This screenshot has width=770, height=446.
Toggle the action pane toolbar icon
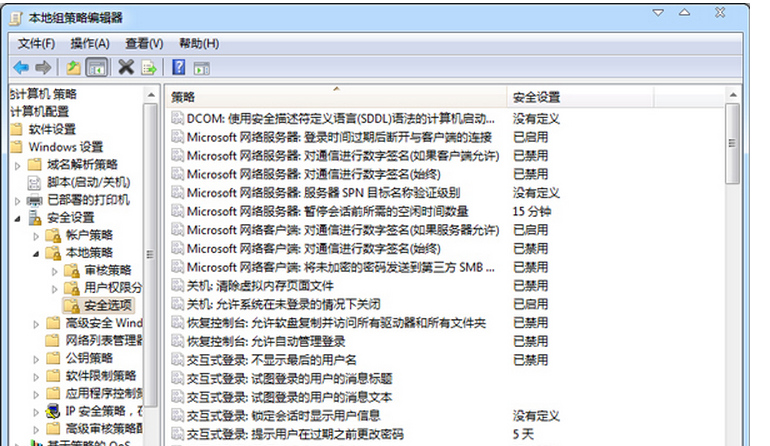pyautogui.click(x=201, y=68)
